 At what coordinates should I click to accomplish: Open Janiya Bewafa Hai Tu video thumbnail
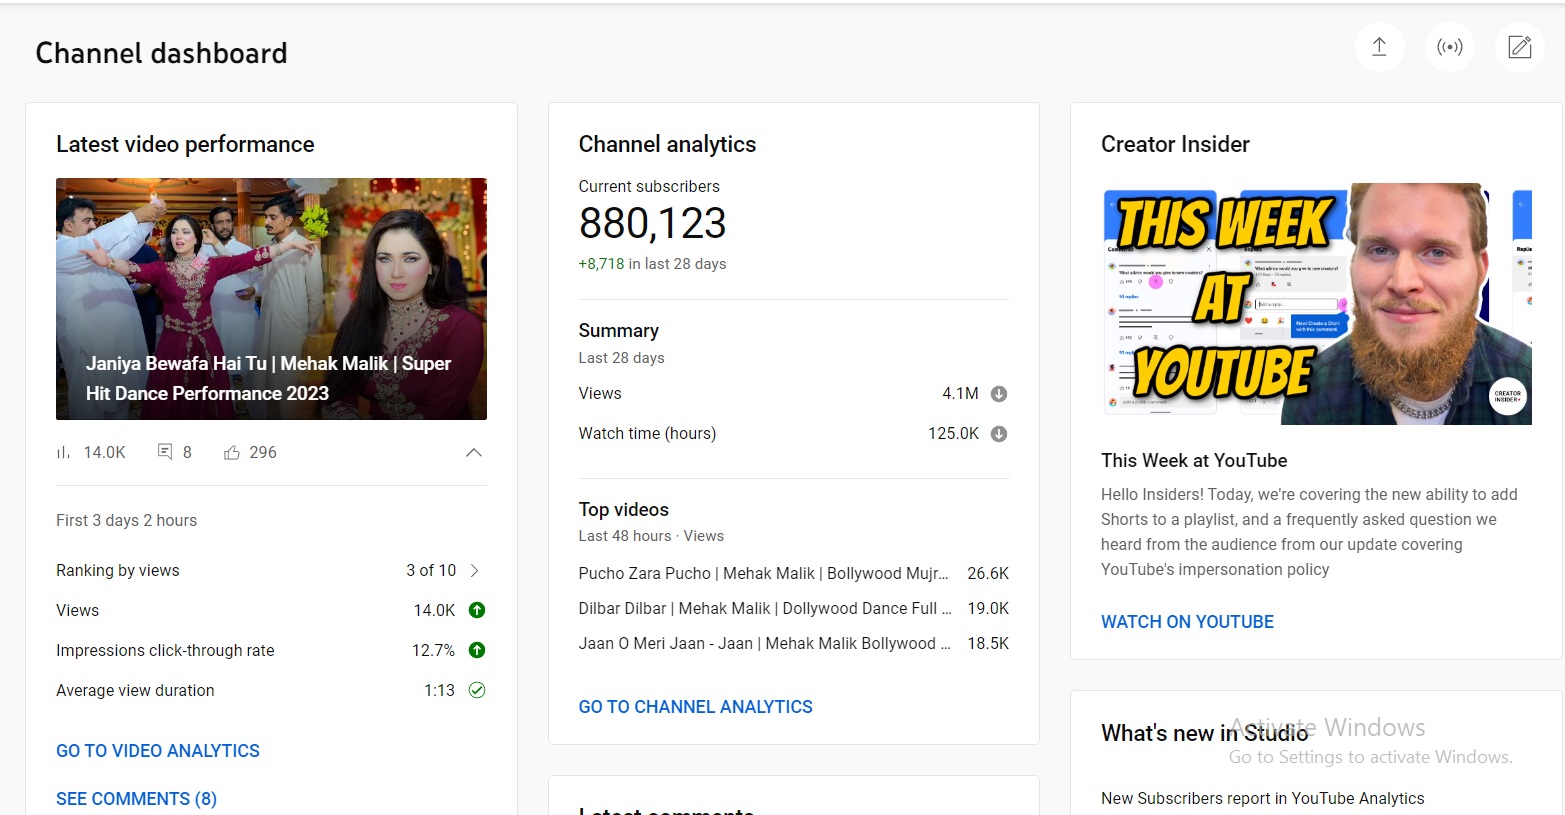click(x=271, y=299)
